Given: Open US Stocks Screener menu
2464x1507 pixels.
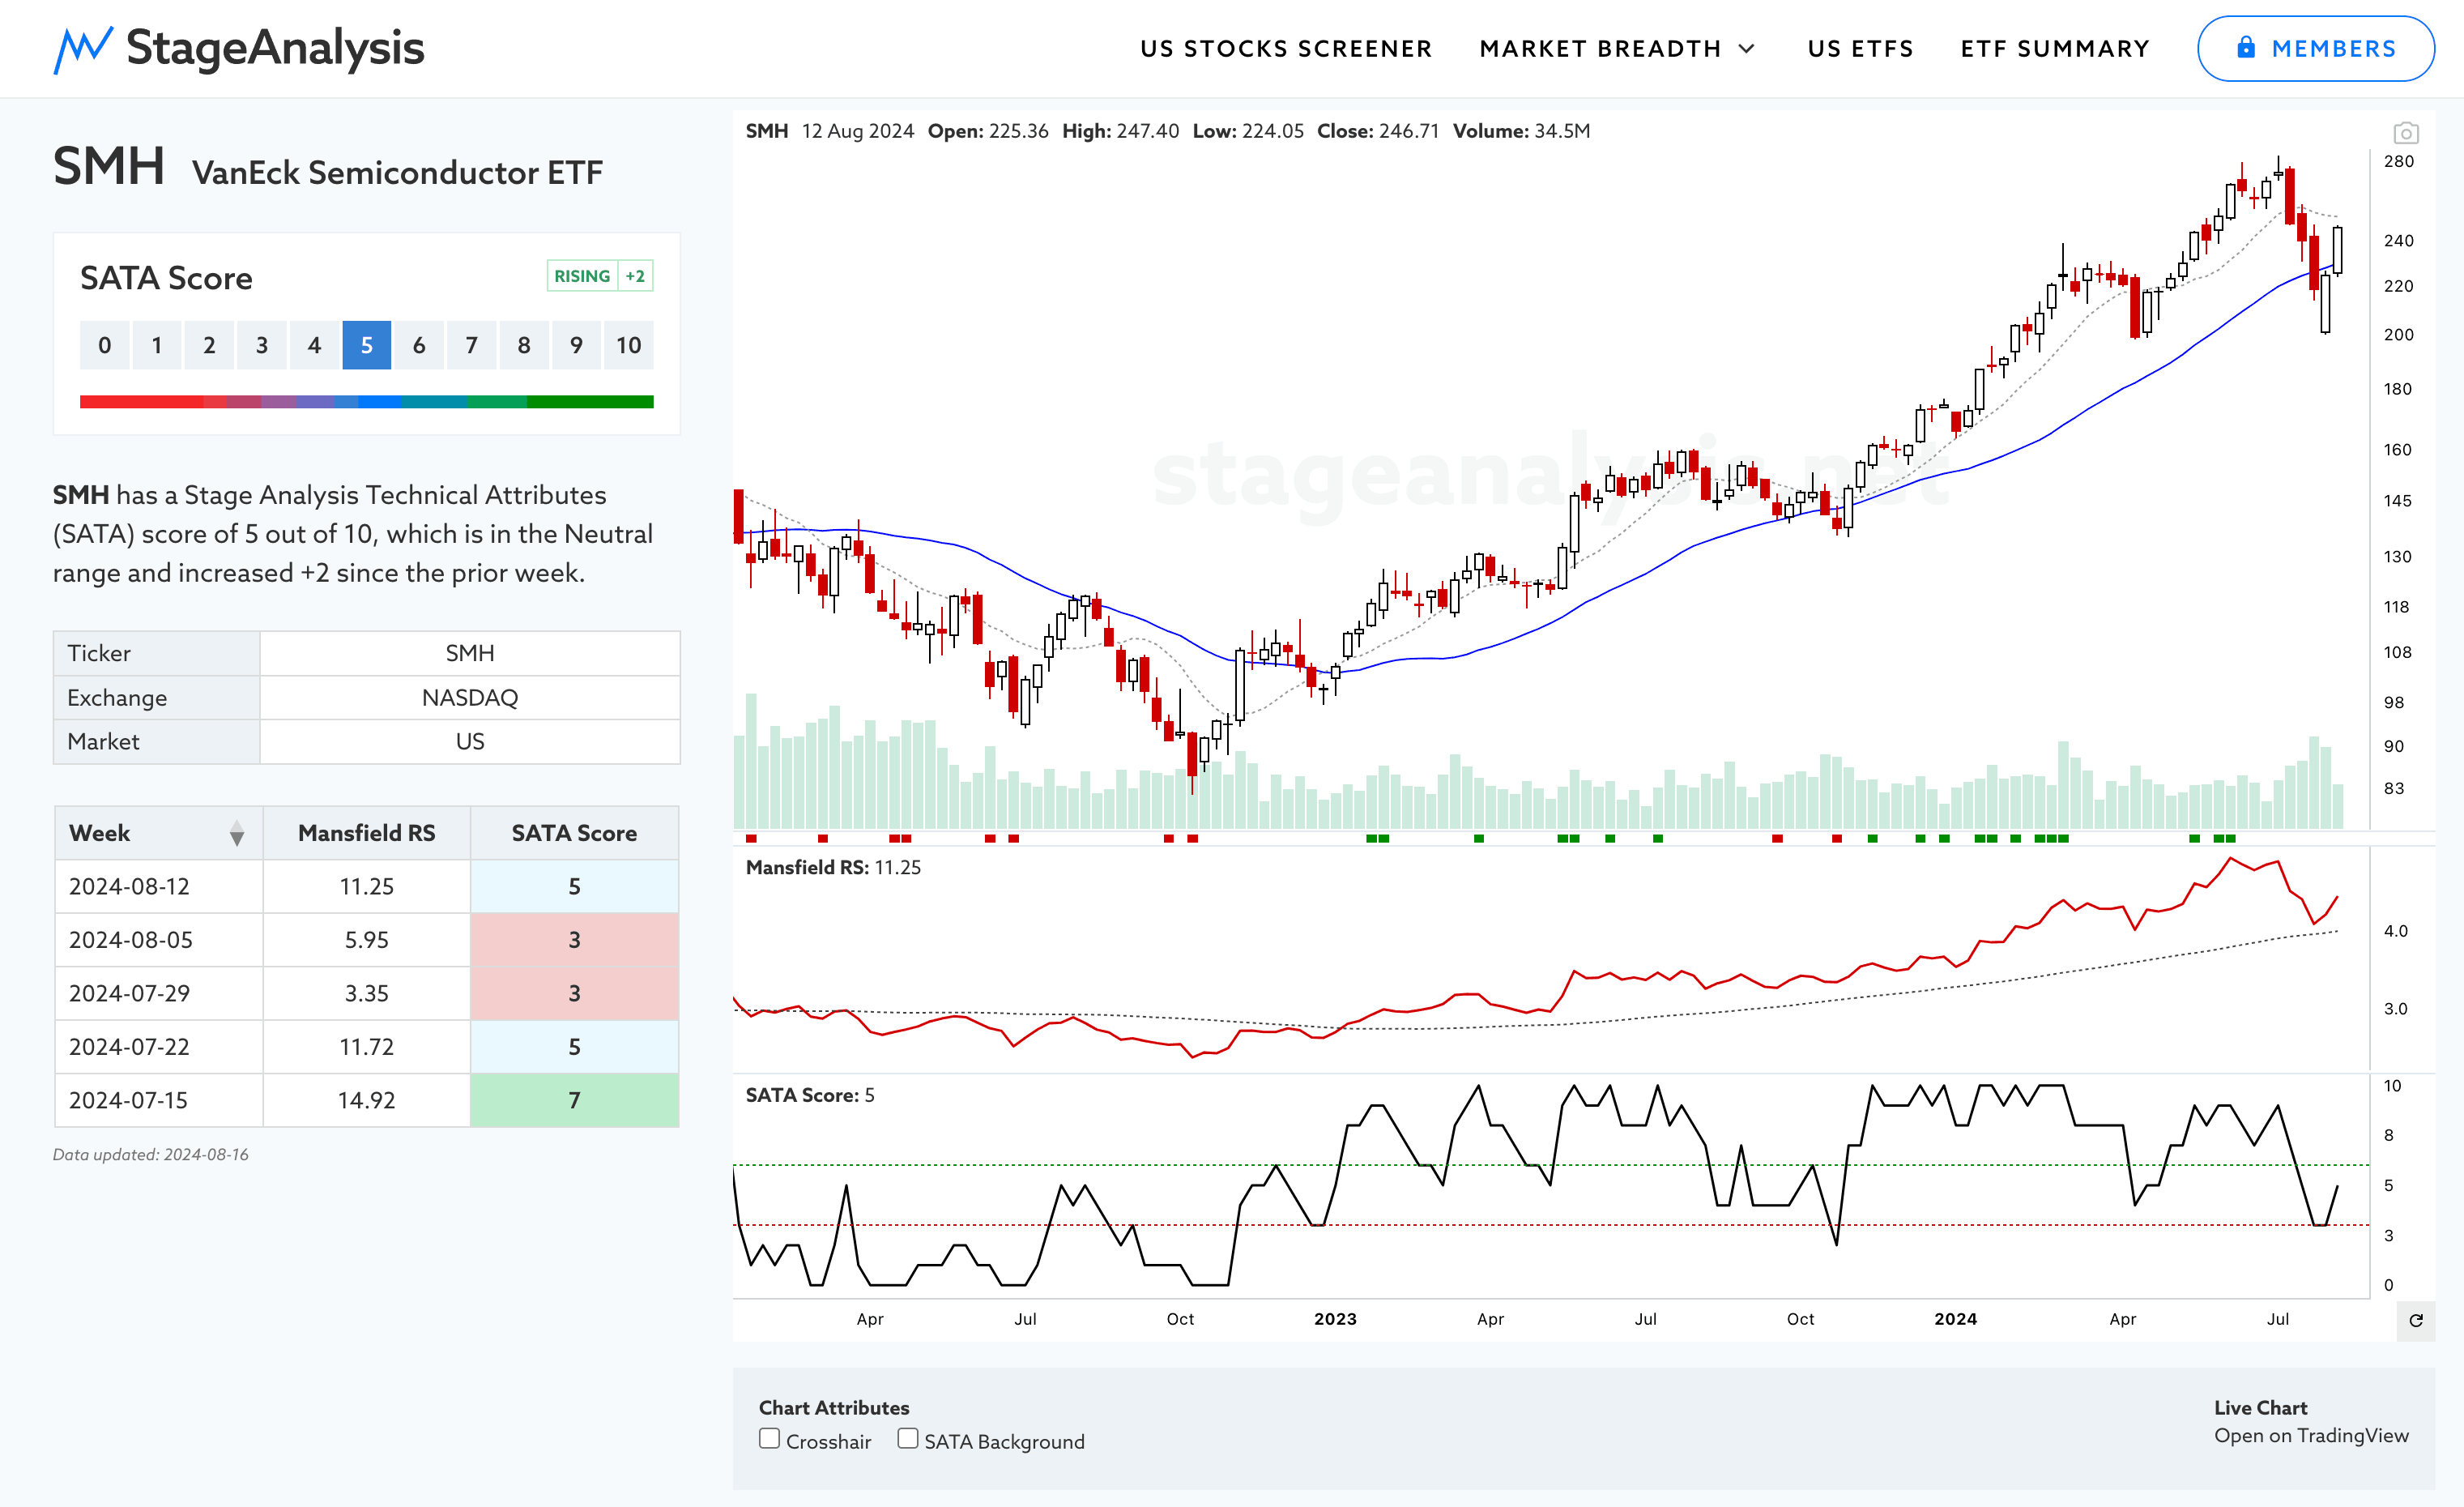Looking at the screenshot, I should point(1286,49).
